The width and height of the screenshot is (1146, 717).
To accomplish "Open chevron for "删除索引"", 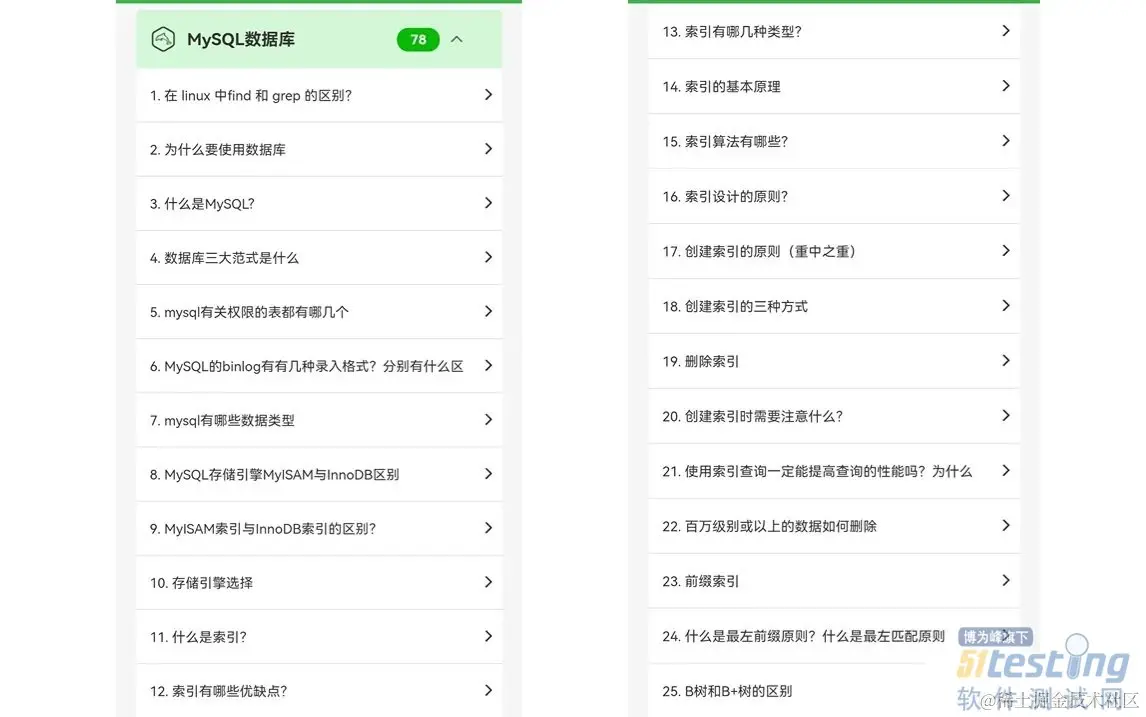I will coord(1006,360).
